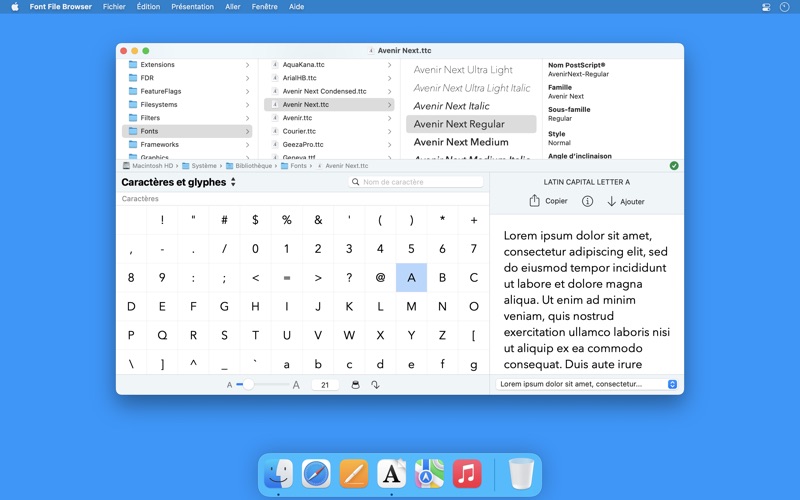Open the Aller menu
800x500 pixels.
[x=233, y=7]
